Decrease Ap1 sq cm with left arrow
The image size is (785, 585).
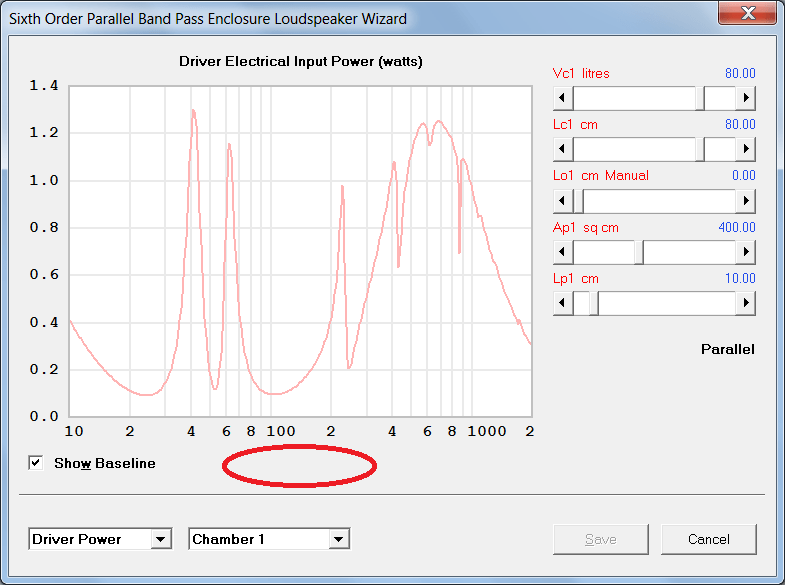pos(563,252)
